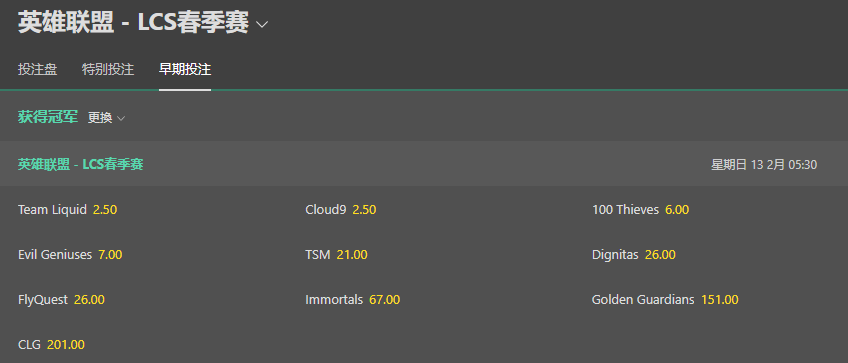Click the event date 星期日 13 2月 05:30

tap(764, 164)
